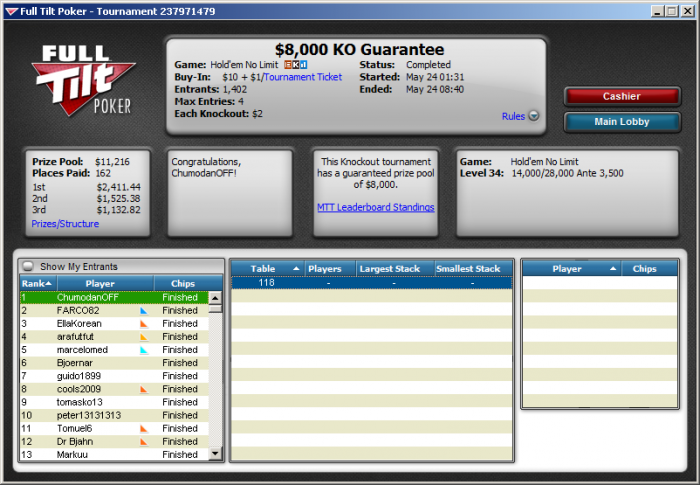Click the Each Knockout $2 text
This screenshot has height=485, width=700.
point(218,113)
